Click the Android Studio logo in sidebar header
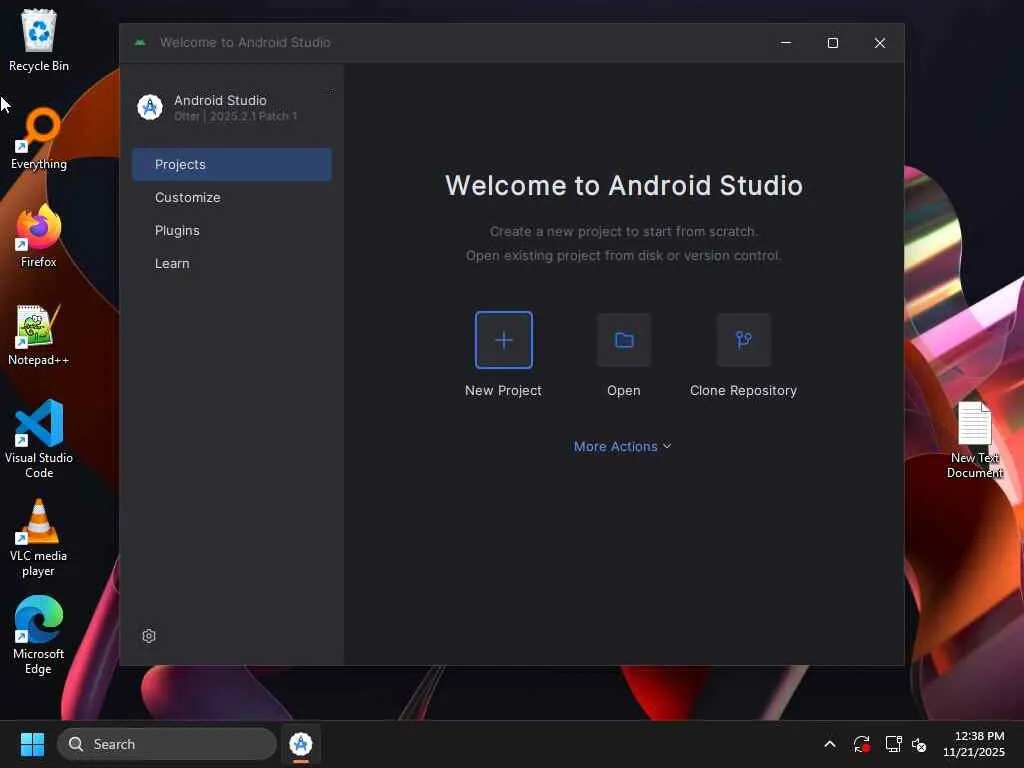 point(150,106)
